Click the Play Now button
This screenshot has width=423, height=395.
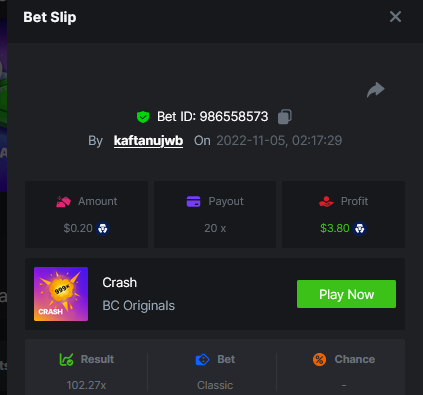346,294
